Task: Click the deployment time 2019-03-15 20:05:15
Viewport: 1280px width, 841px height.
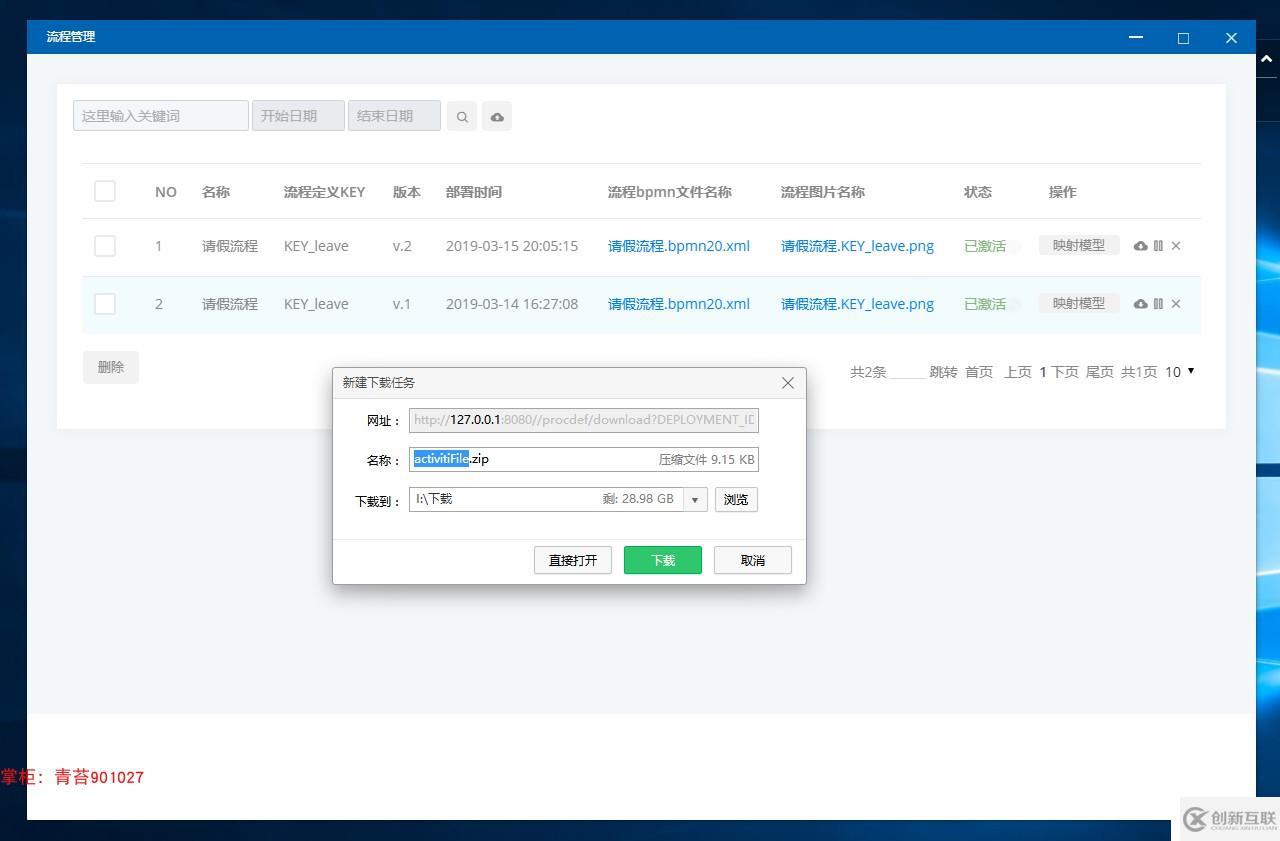Action: [x=512, y=246]
